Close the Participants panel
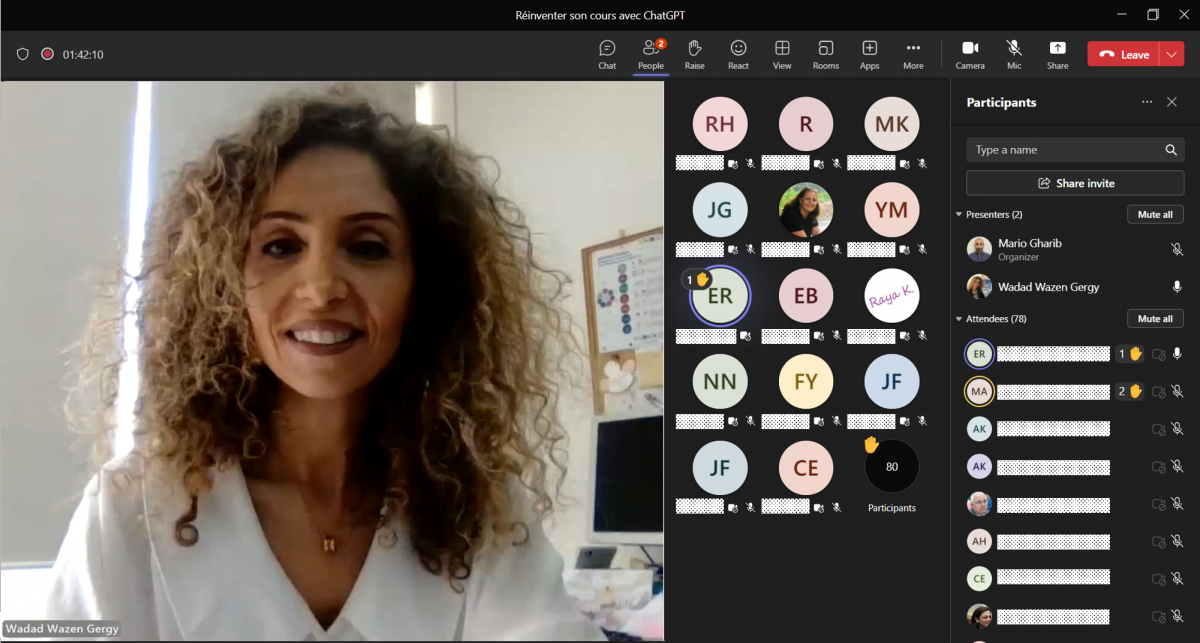This screenshot has width=1200, height=643. [1172, 102]
